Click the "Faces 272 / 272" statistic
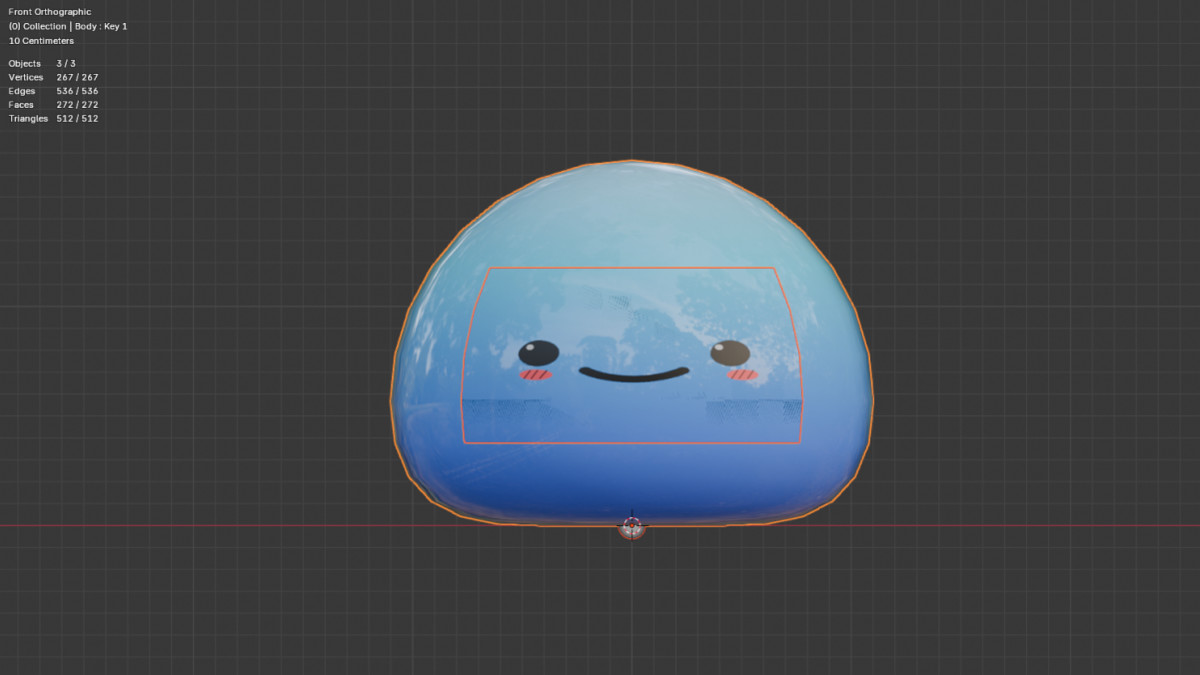Image resolution: width=1200 pixels, height=675 pixels. 53,105
